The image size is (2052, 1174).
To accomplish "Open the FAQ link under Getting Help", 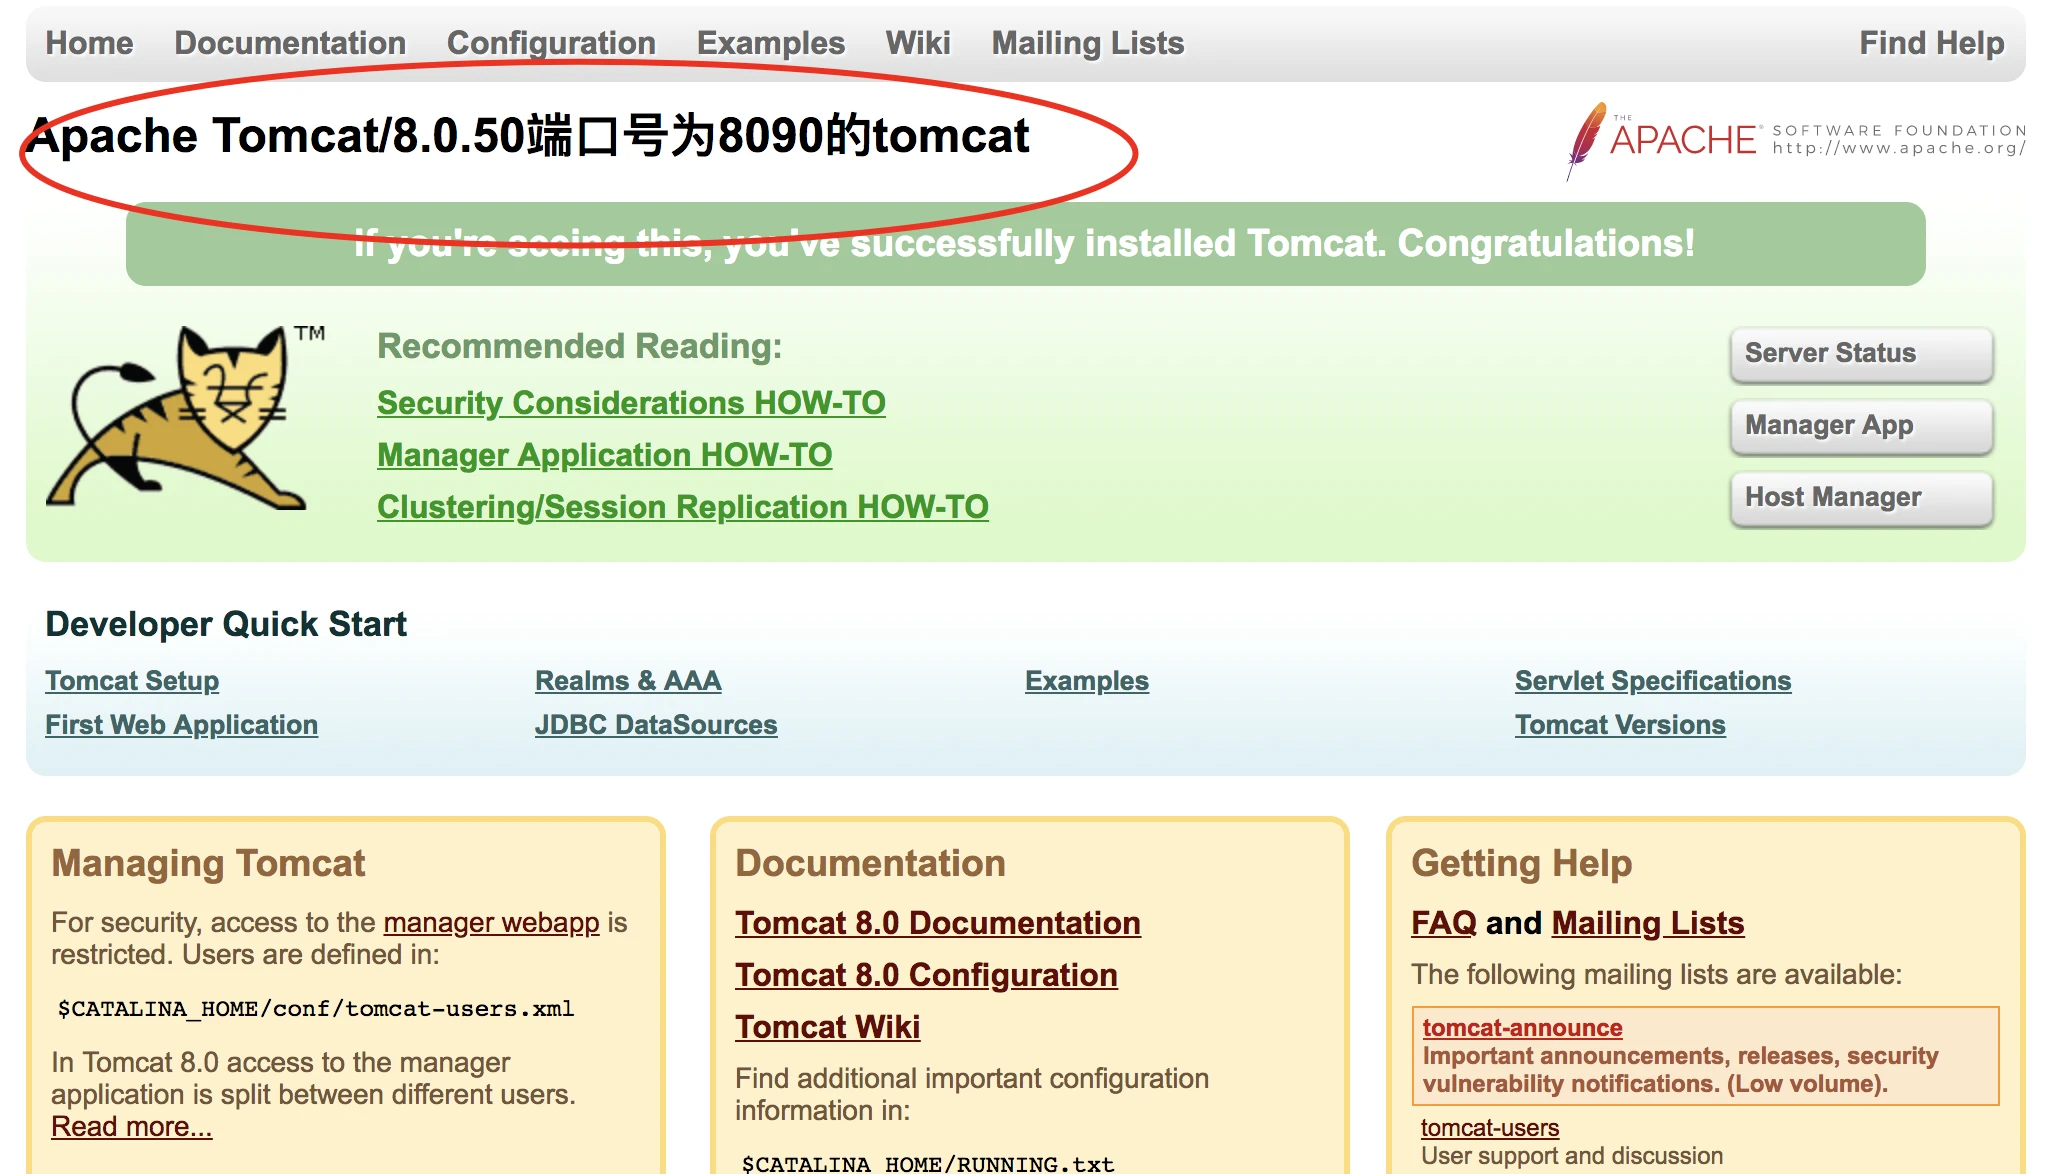I will [1443, 923].
